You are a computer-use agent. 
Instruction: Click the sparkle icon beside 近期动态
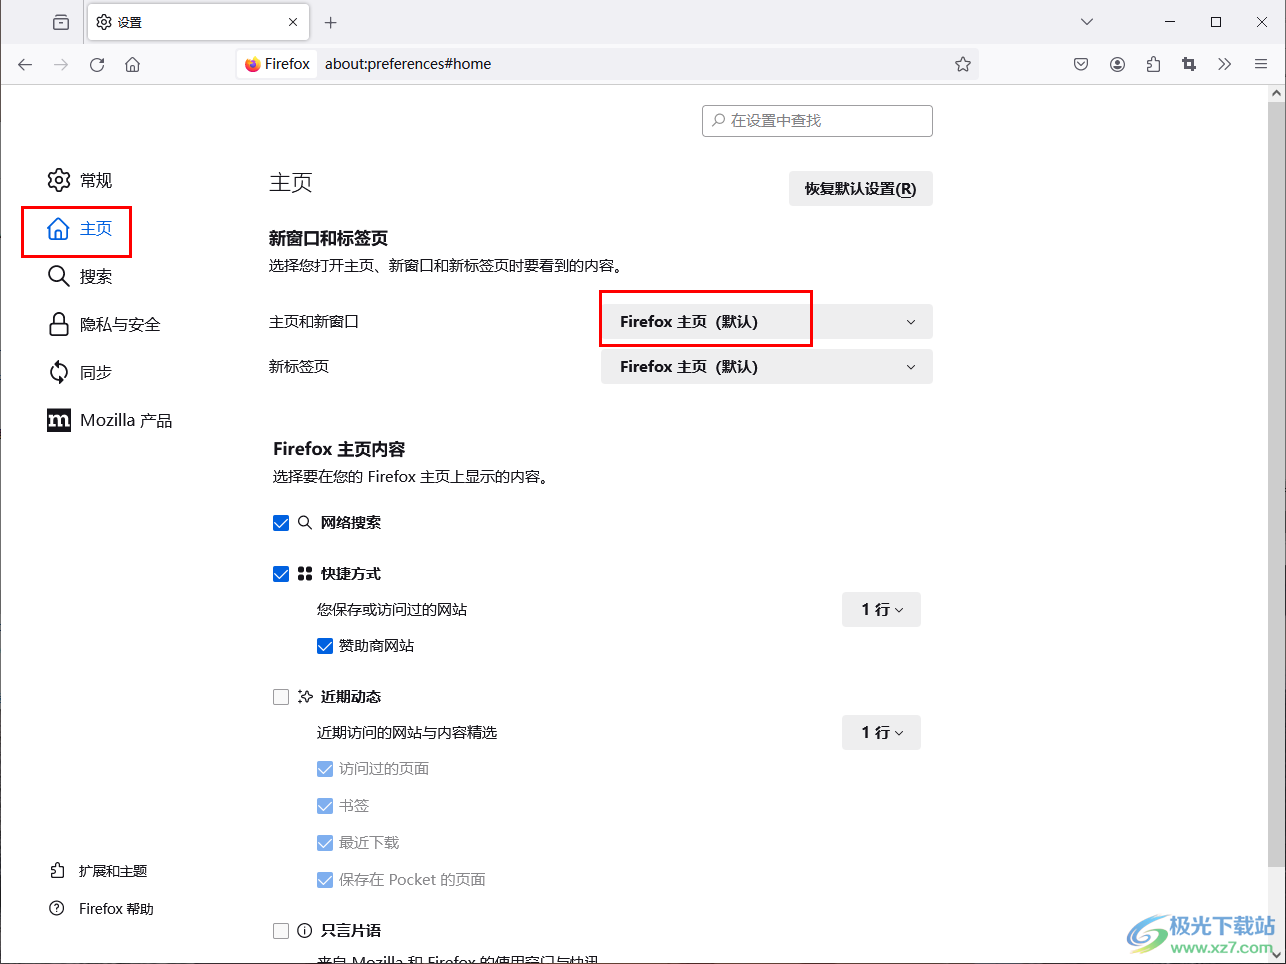click(x=305, y=697)
